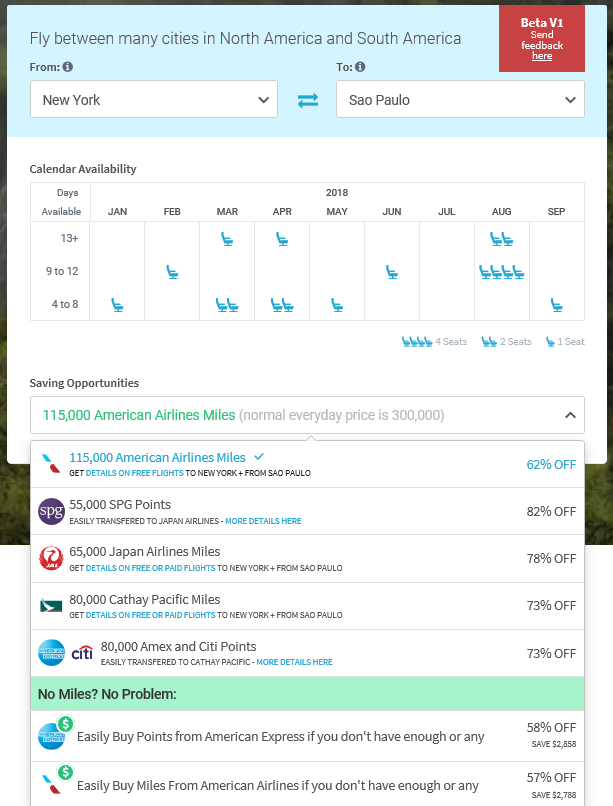Image resolution: width=613 pixels, height=806 pixels.
Task: Click the August 9 to 12 four seats icon
Action: 501,272
